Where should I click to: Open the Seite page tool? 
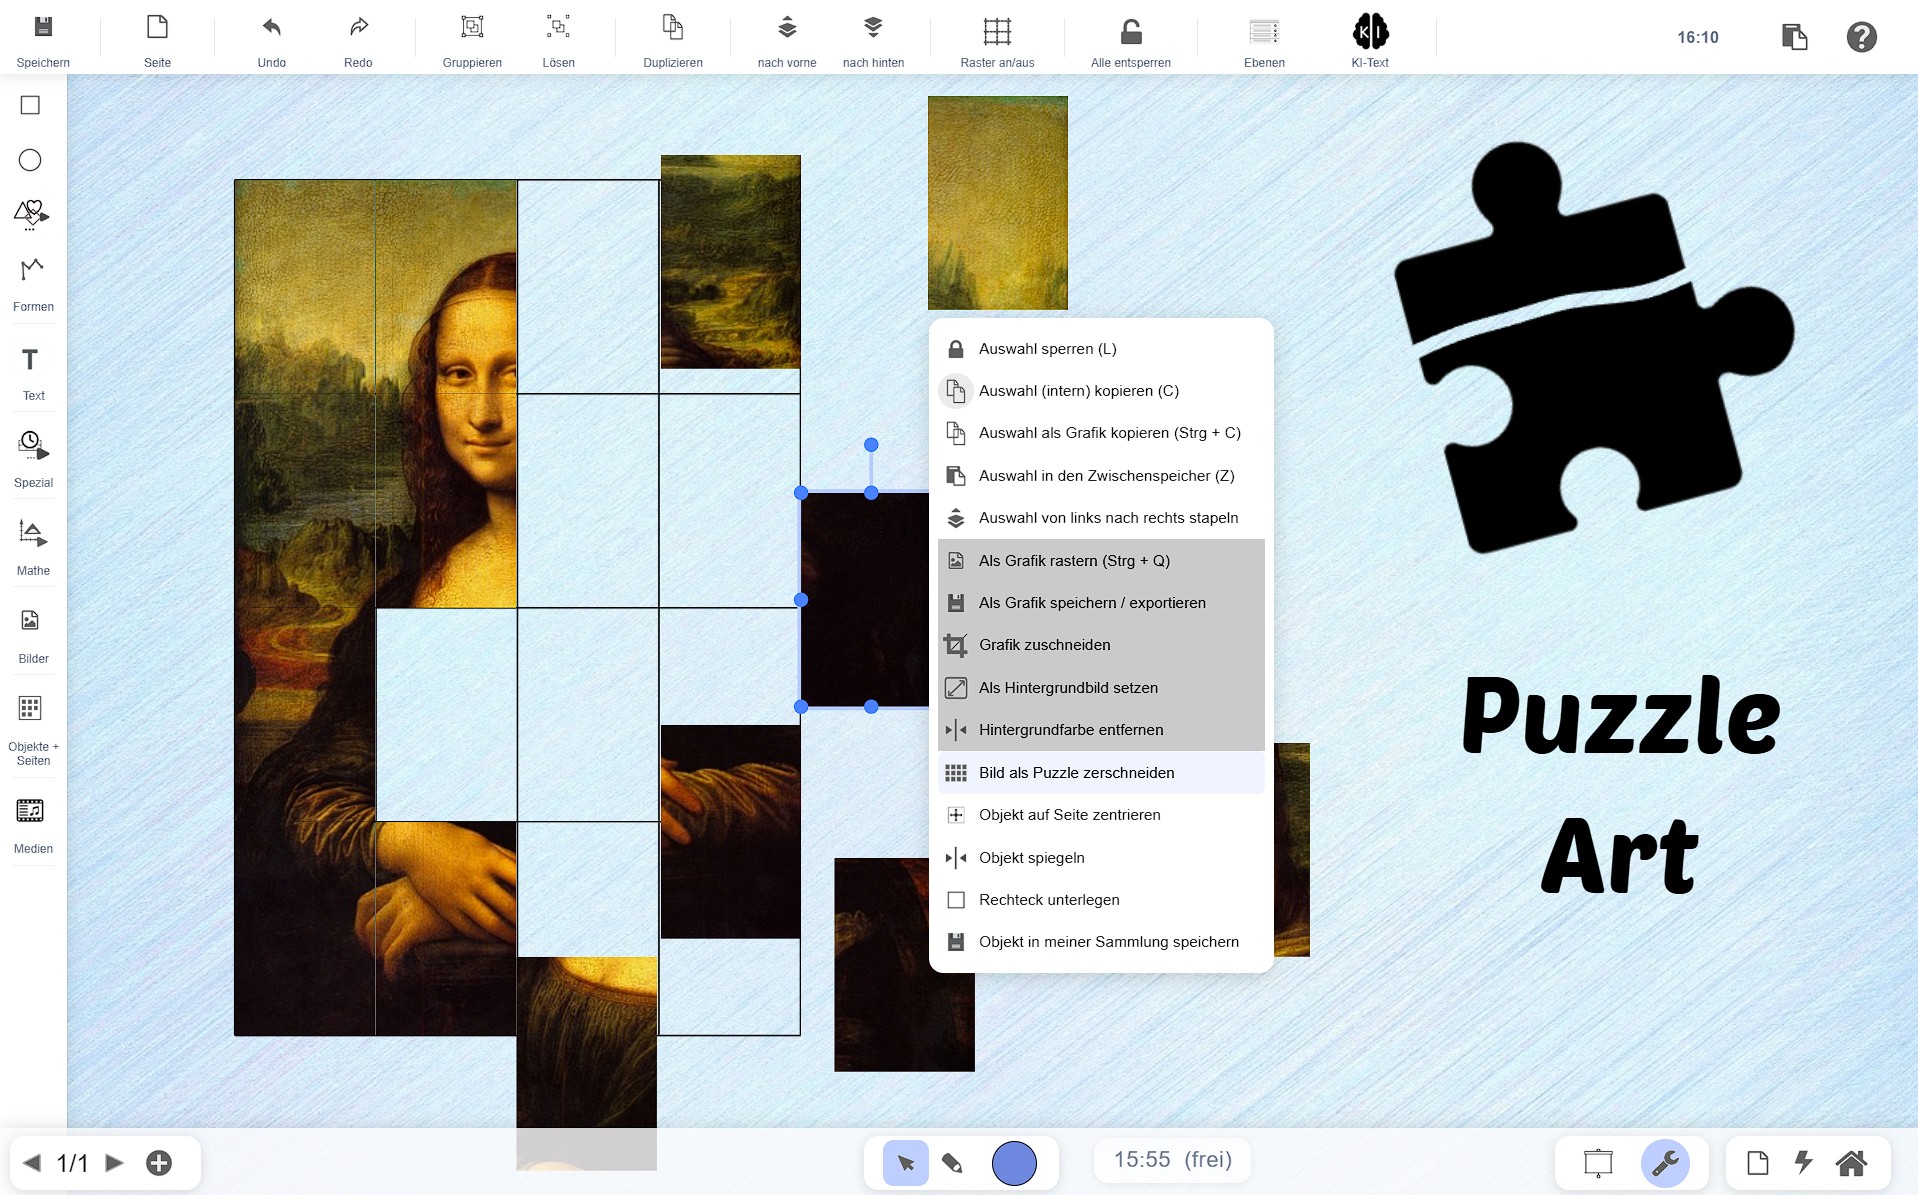(x=157, y=28)
